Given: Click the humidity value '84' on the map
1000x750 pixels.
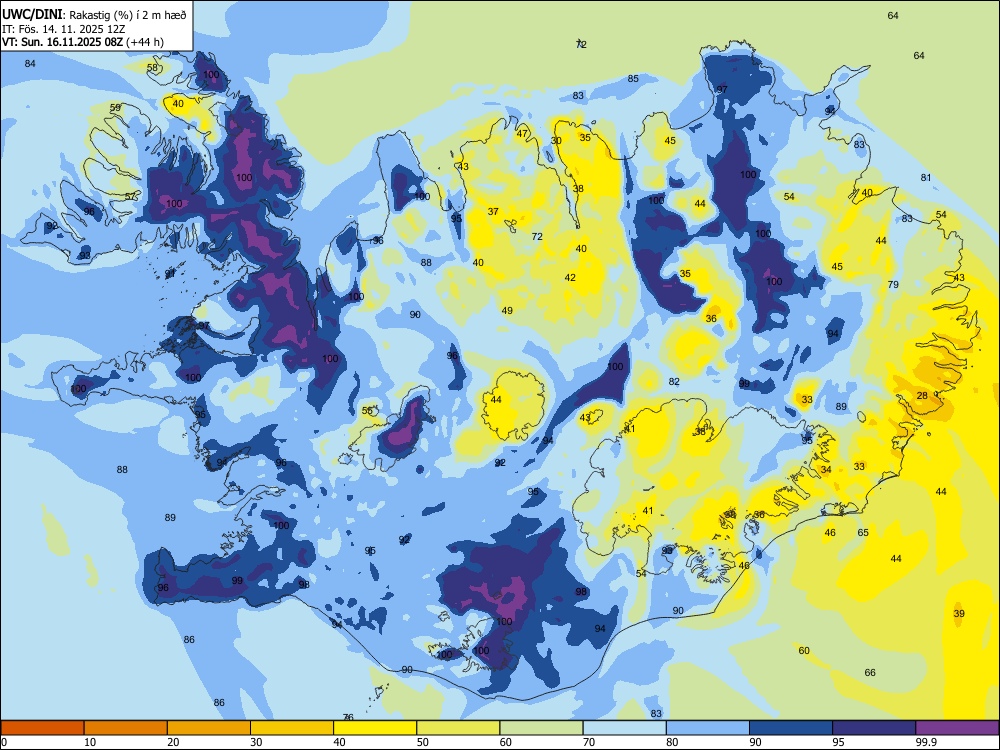Looking at the screenshot, I should (30, 63).
